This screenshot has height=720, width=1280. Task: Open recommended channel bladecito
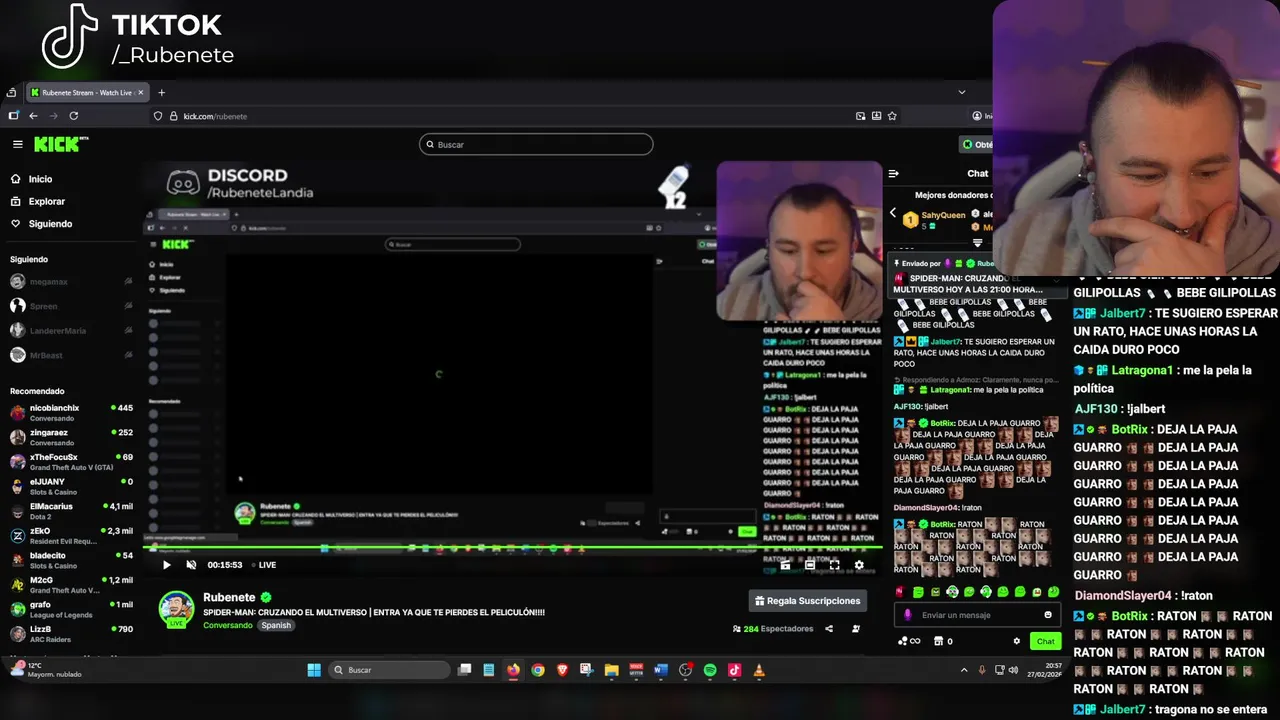(70, 560)
